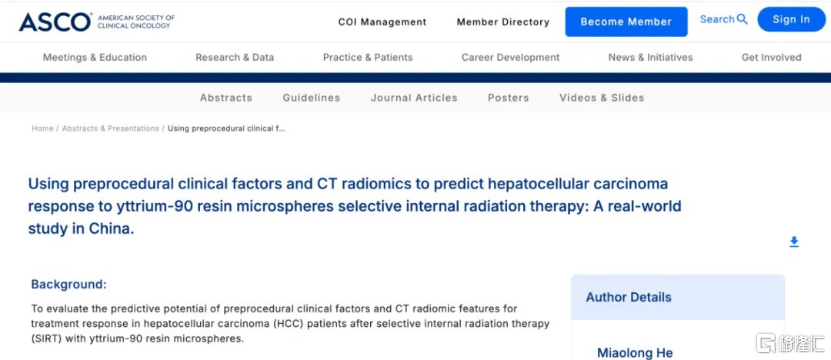Click the Search magnifier icon

pyautogui.click(x=742, y=20)
